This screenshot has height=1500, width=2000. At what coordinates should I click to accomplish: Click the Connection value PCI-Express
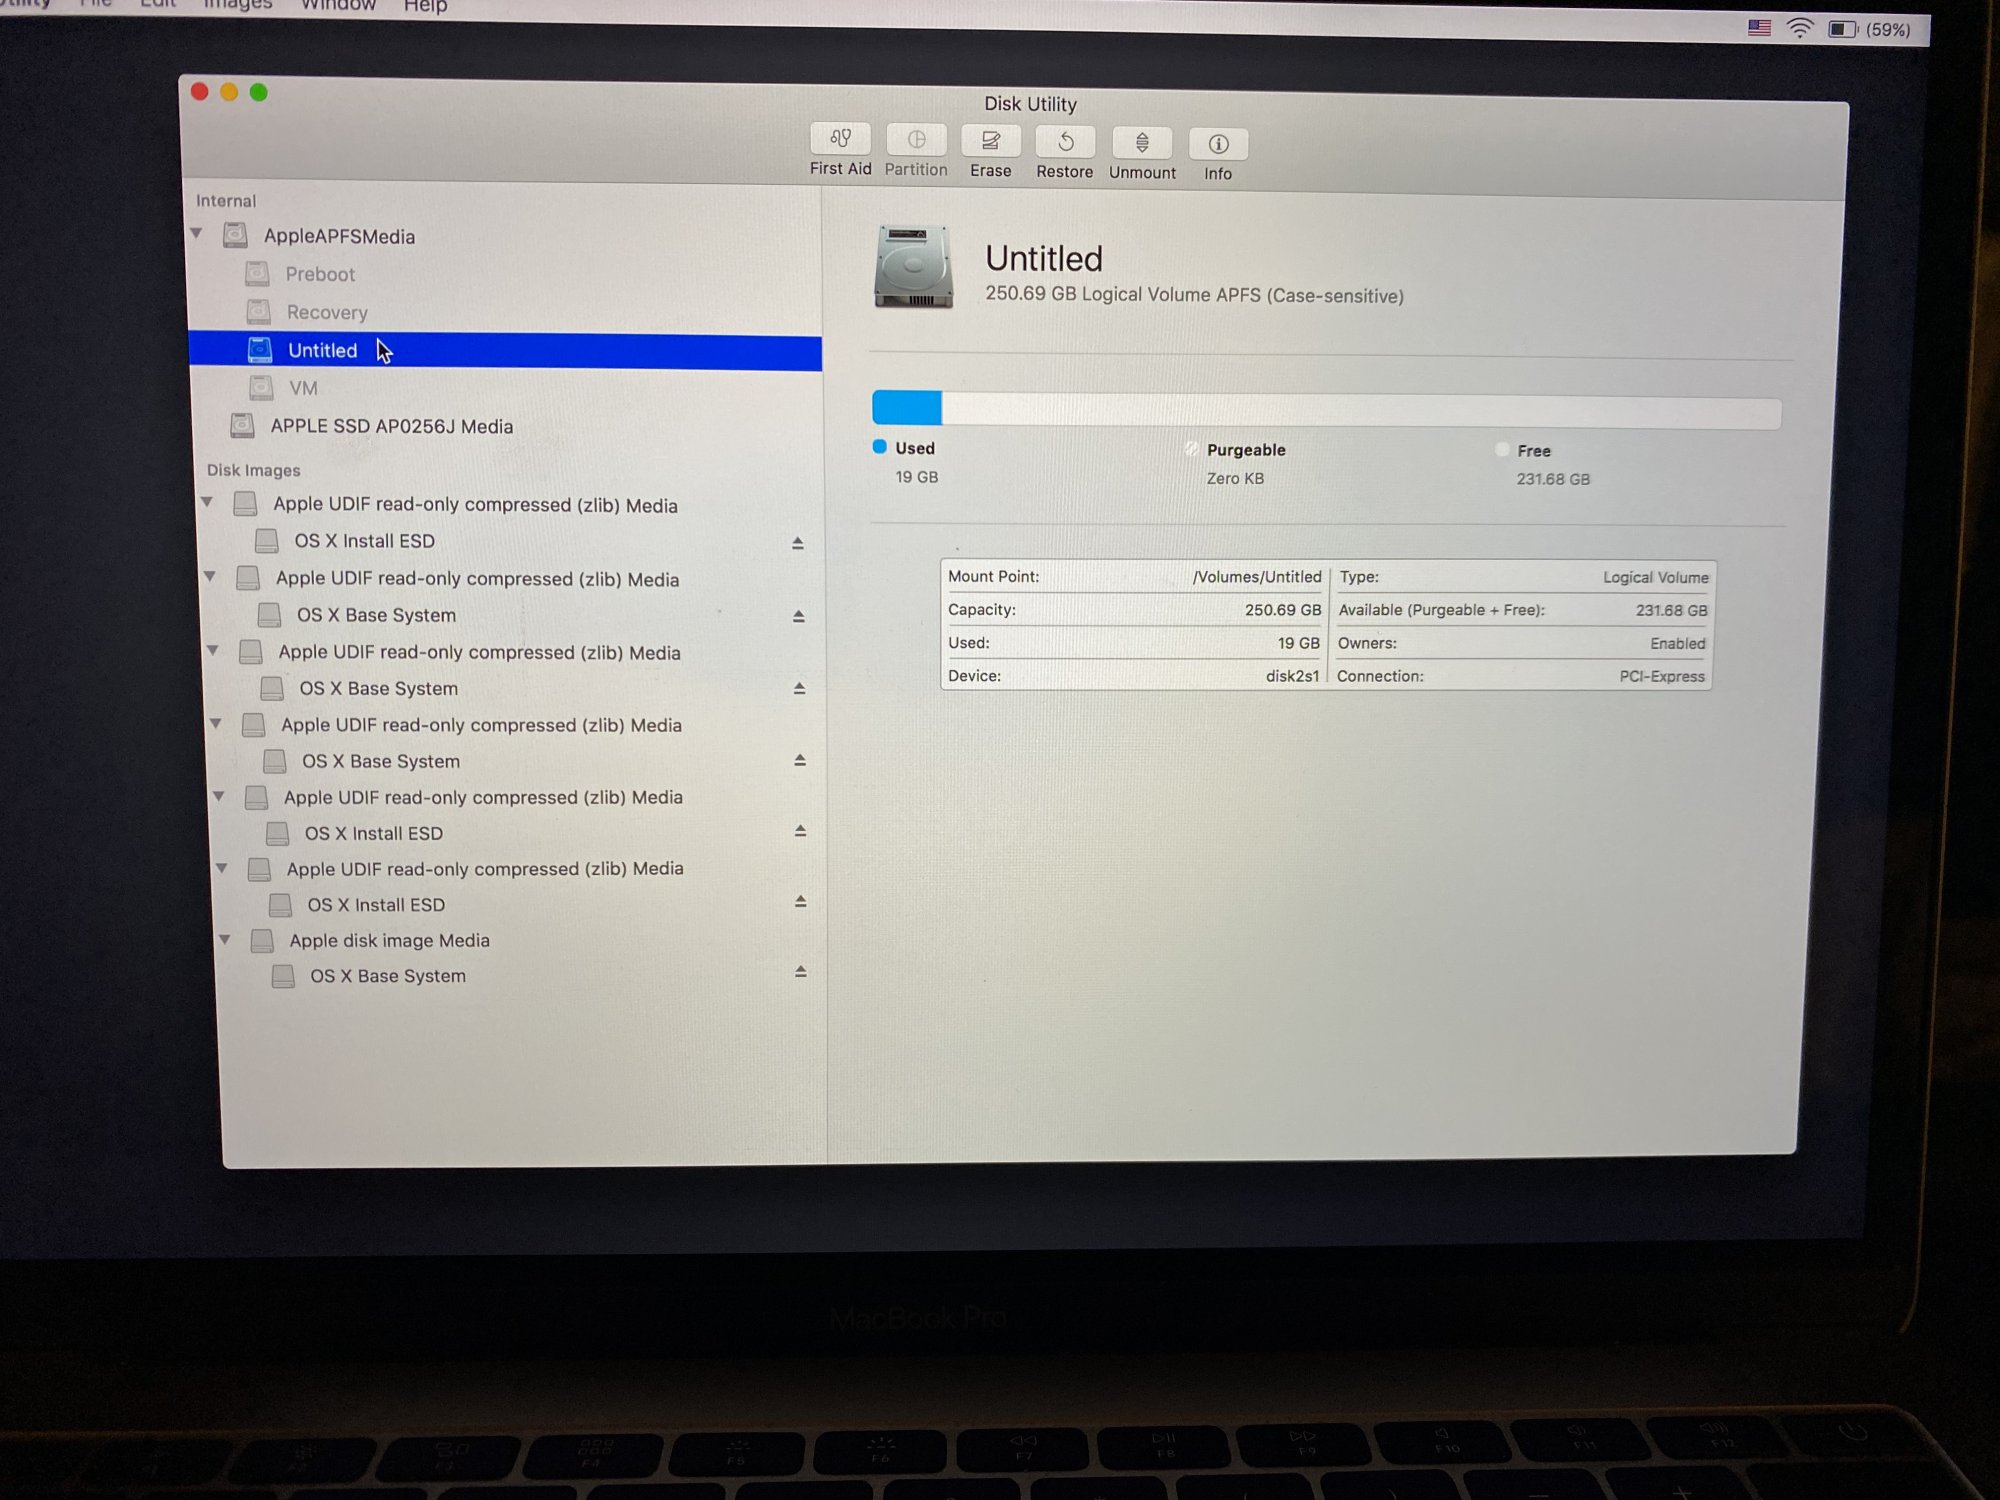1662,677
